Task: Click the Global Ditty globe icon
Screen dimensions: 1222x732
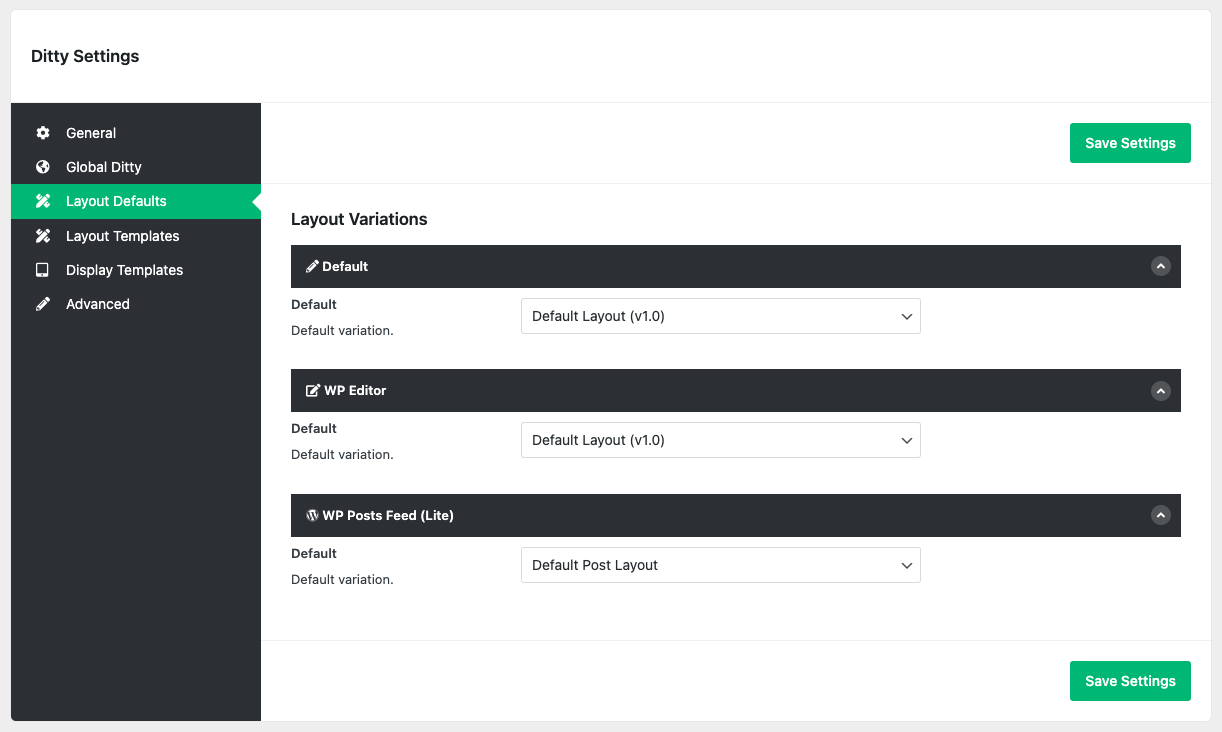Action: point(43,167)
